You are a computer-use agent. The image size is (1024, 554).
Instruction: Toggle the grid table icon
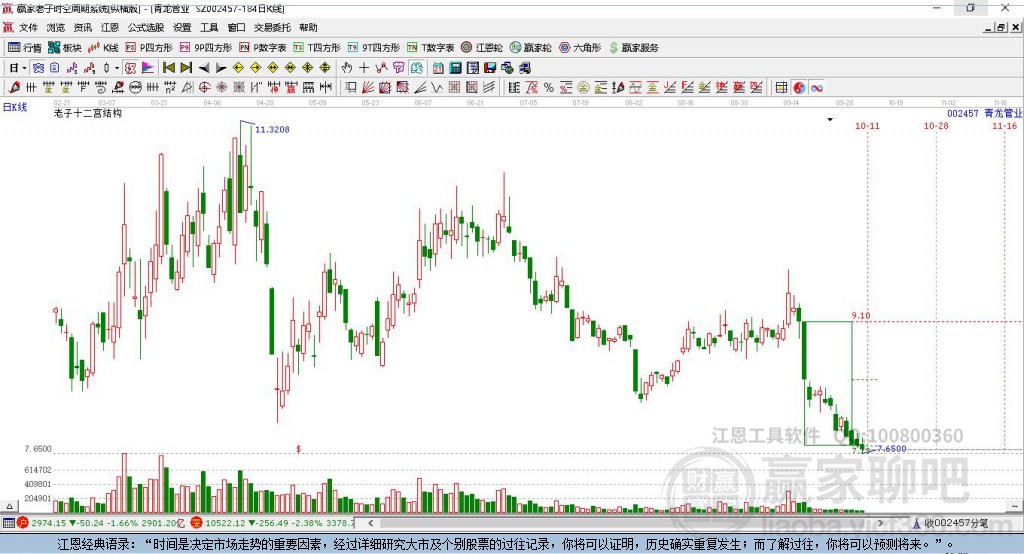point(781,88)
